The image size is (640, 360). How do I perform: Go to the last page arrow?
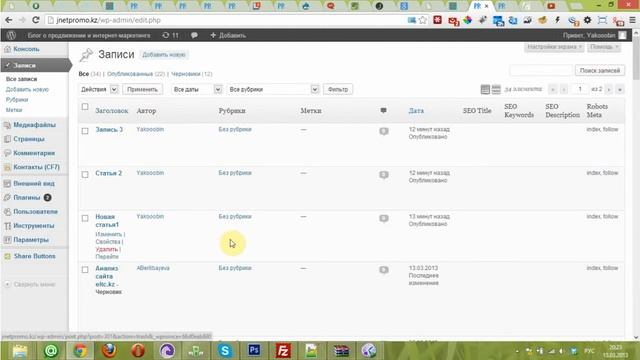pos(620,89)
